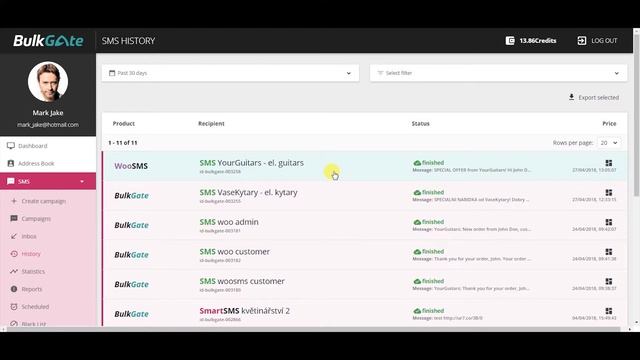Open the SMS YourGuitars - el. guitars row
Viewport: 640px width, 360px height.
(x=364, y=166)
